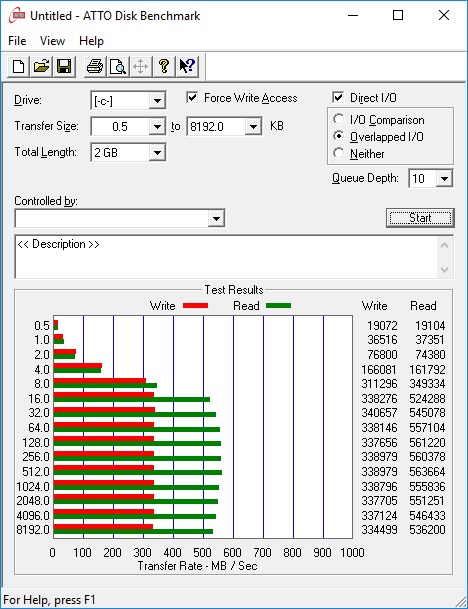Image resolution: width=468 pixels, height=609 pixels.
Task: Click the Start button
Action: (x=420, y=218)
